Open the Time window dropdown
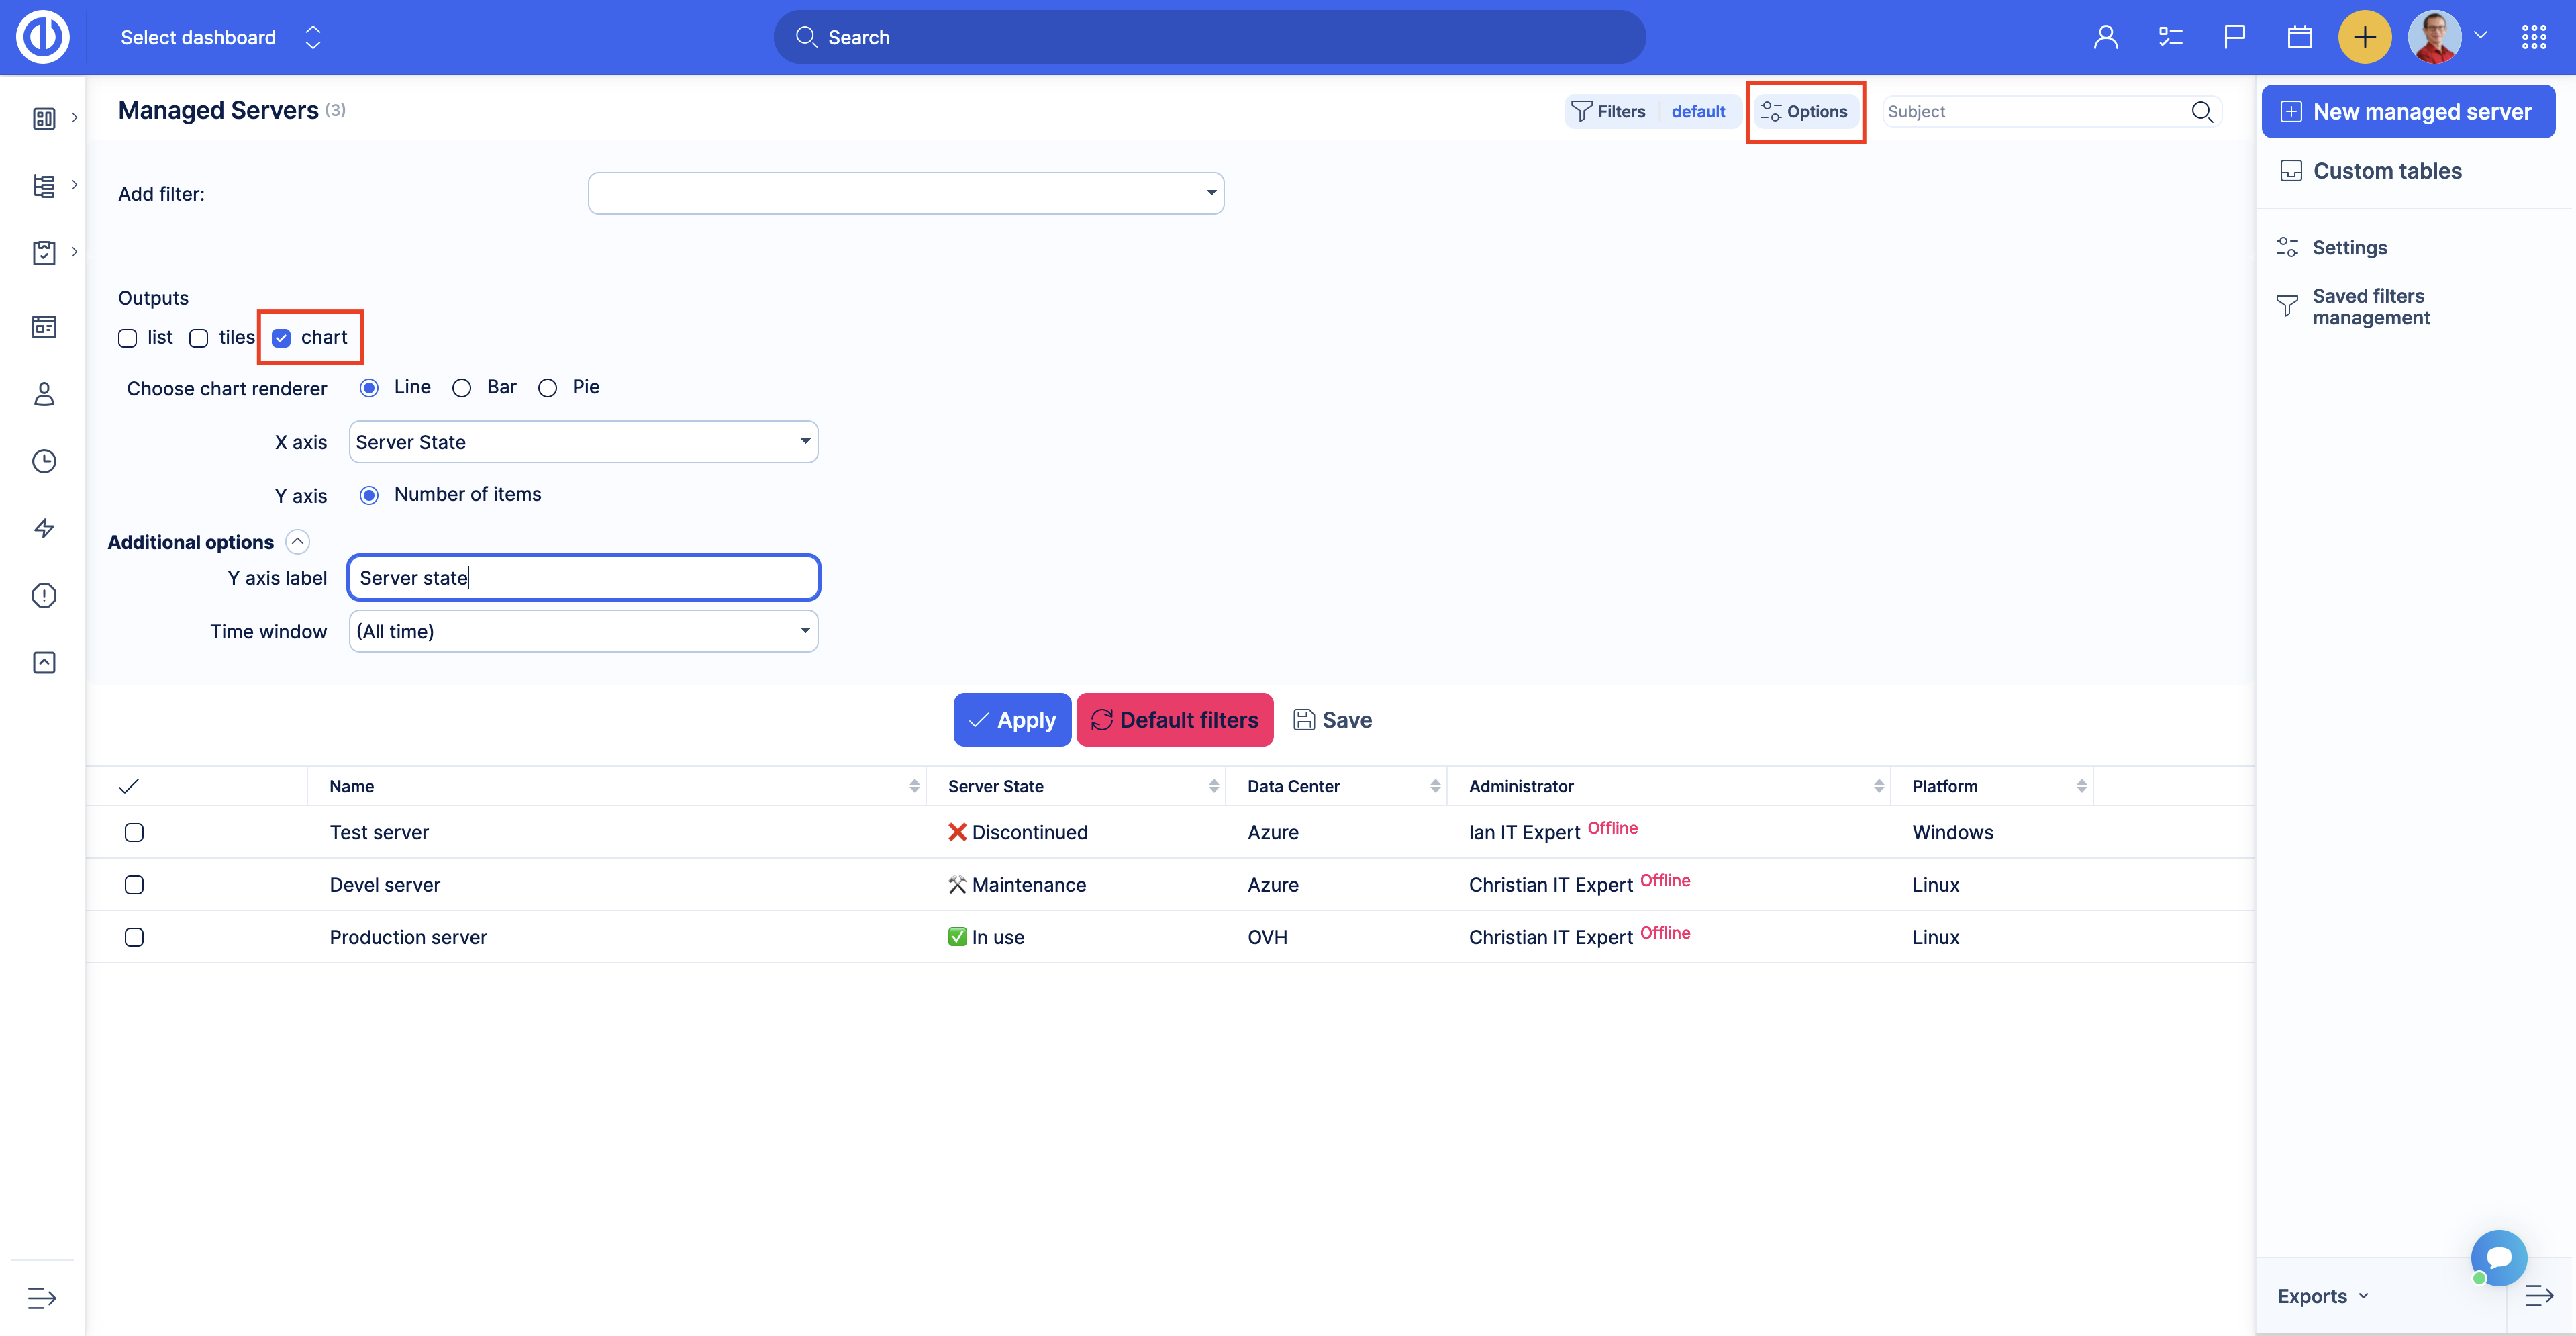Viewport: 2576px width, 1336px height. (583, 631)
